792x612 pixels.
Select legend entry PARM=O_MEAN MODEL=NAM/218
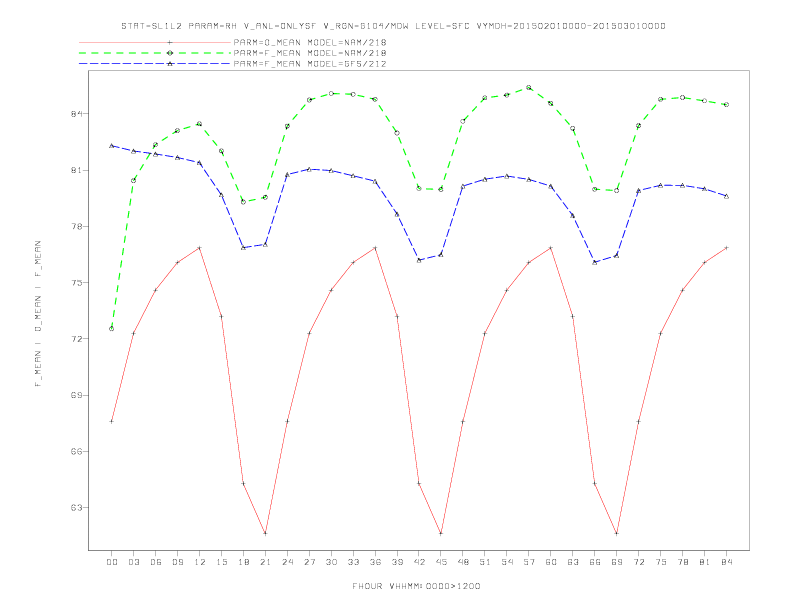[x=310, y=42]
